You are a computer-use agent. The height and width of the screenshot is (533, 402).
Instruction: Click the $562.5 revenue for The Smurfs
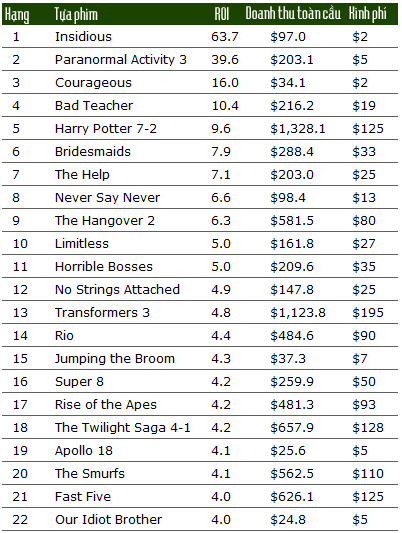click(x=292, y=474)
